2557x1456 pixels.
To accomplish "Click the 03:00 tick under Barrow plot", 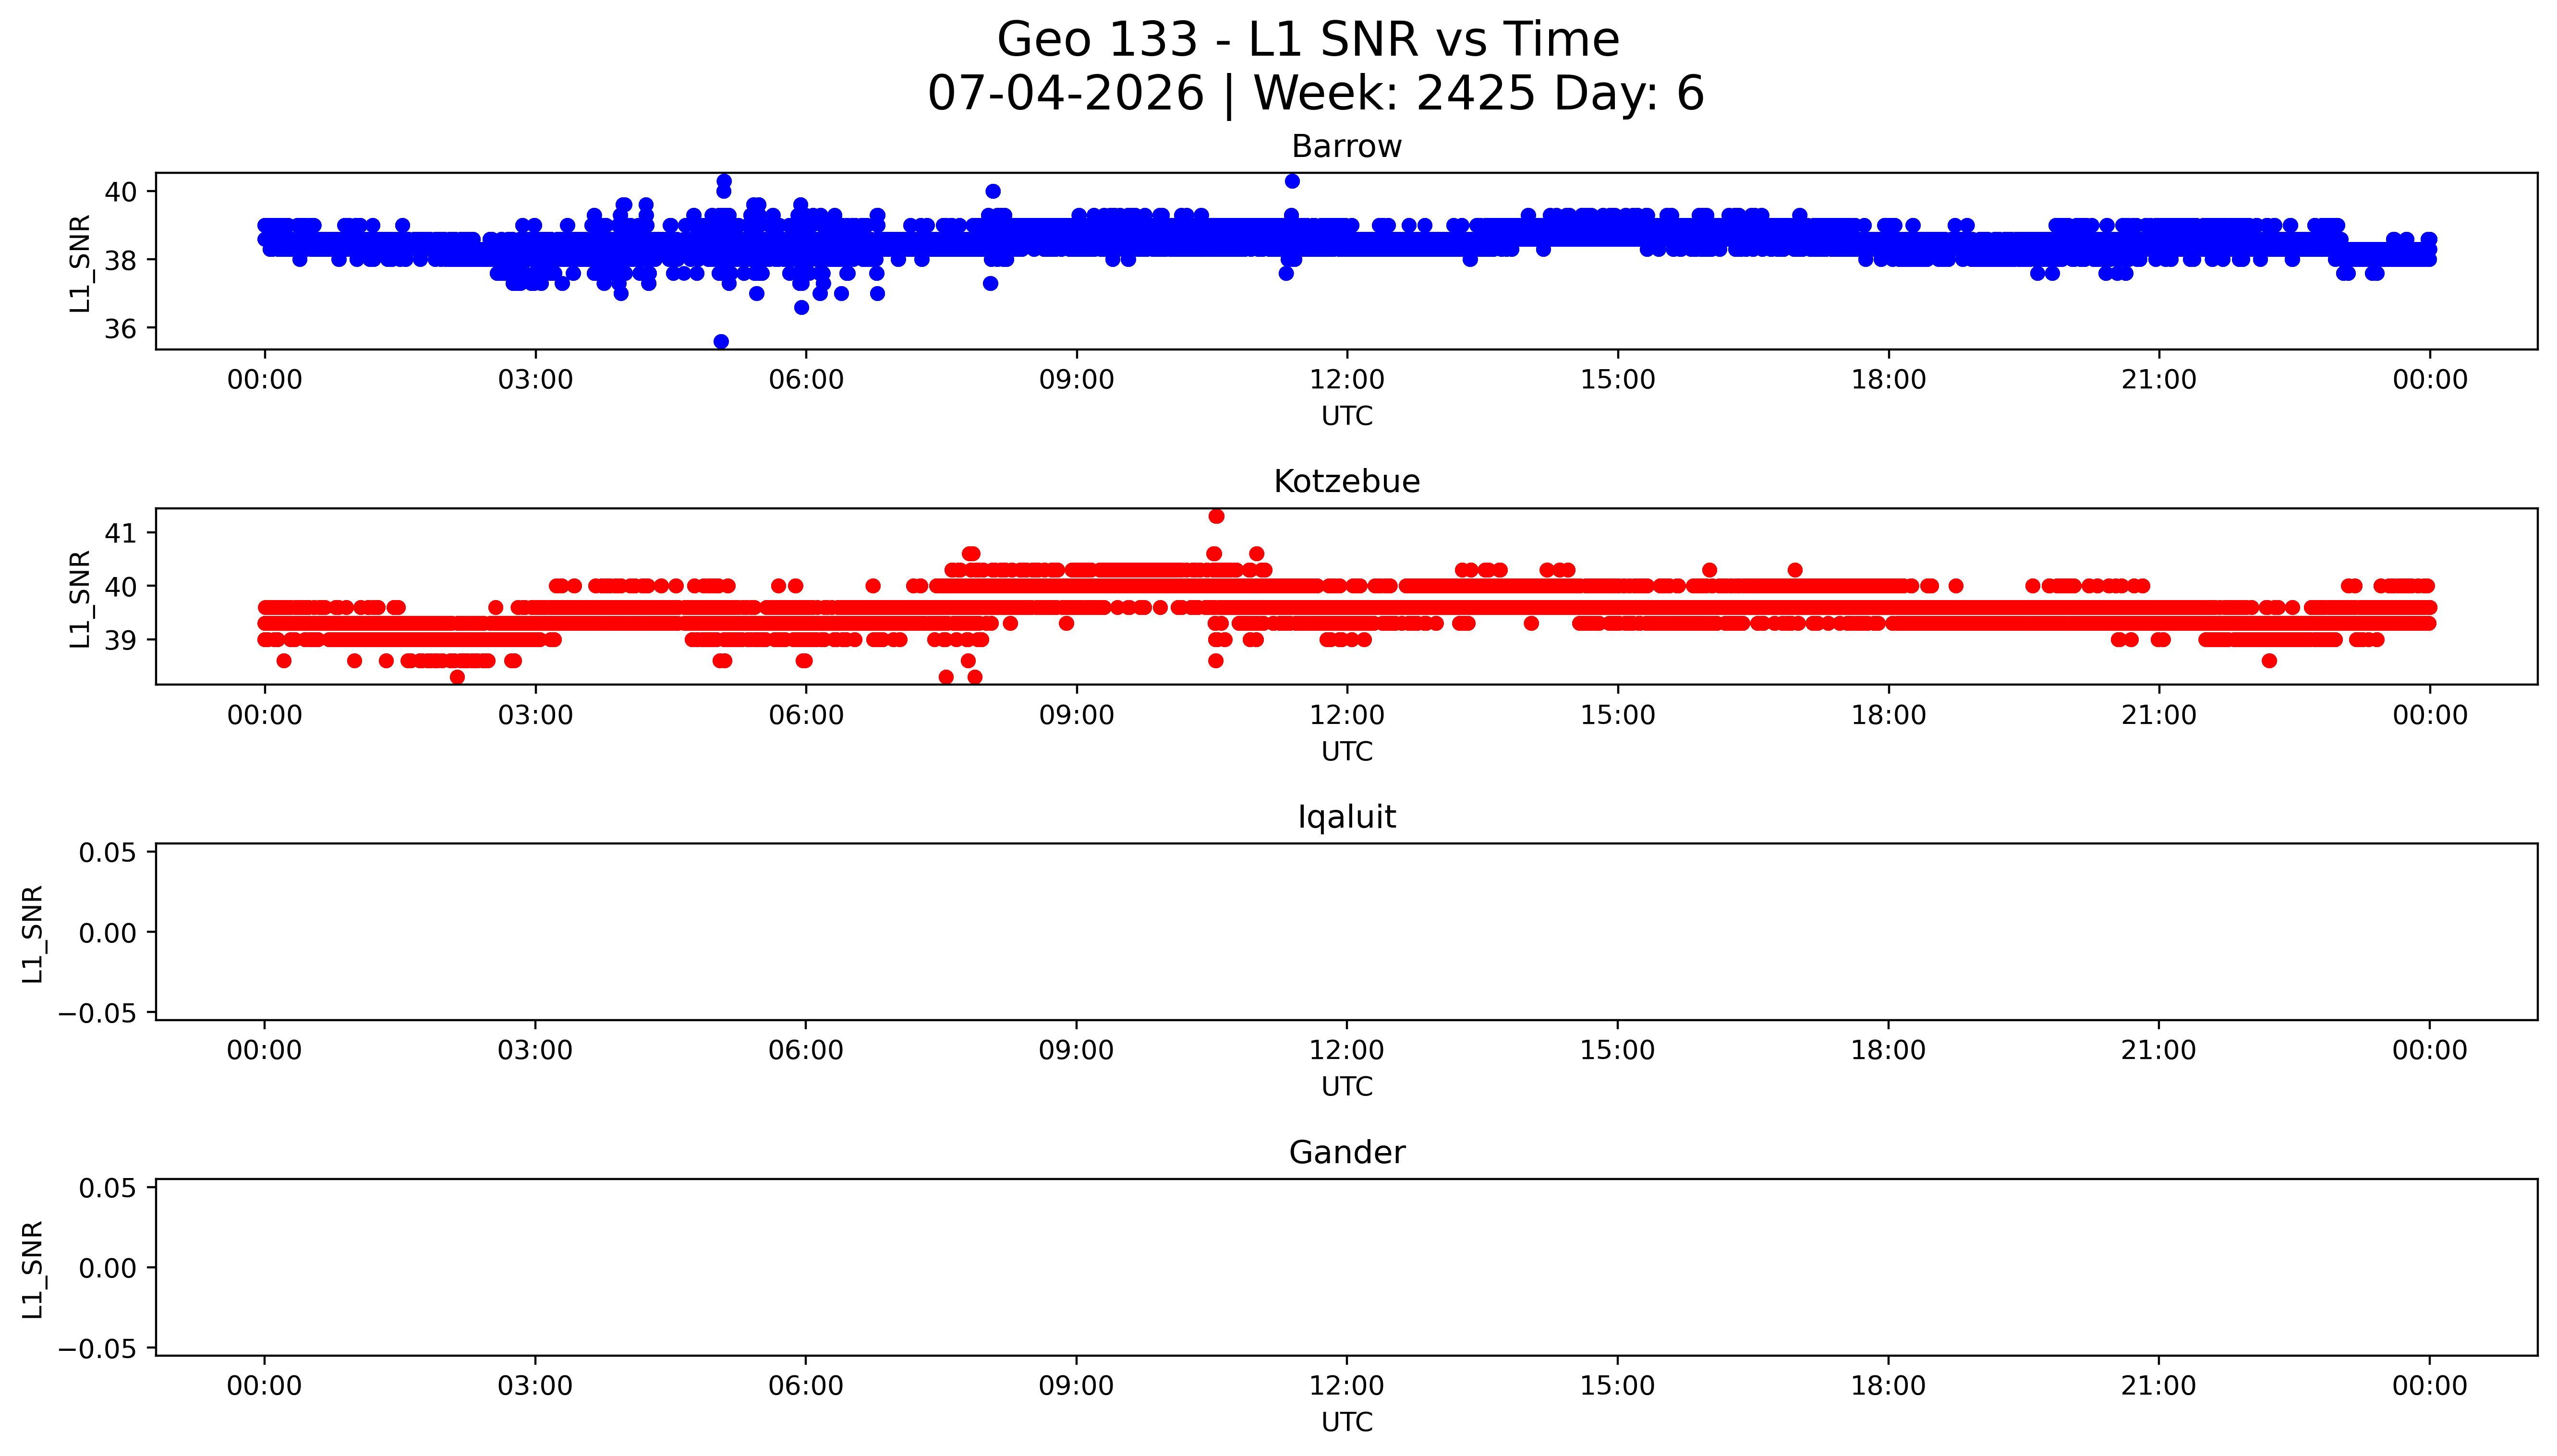I will coord(535,380).
